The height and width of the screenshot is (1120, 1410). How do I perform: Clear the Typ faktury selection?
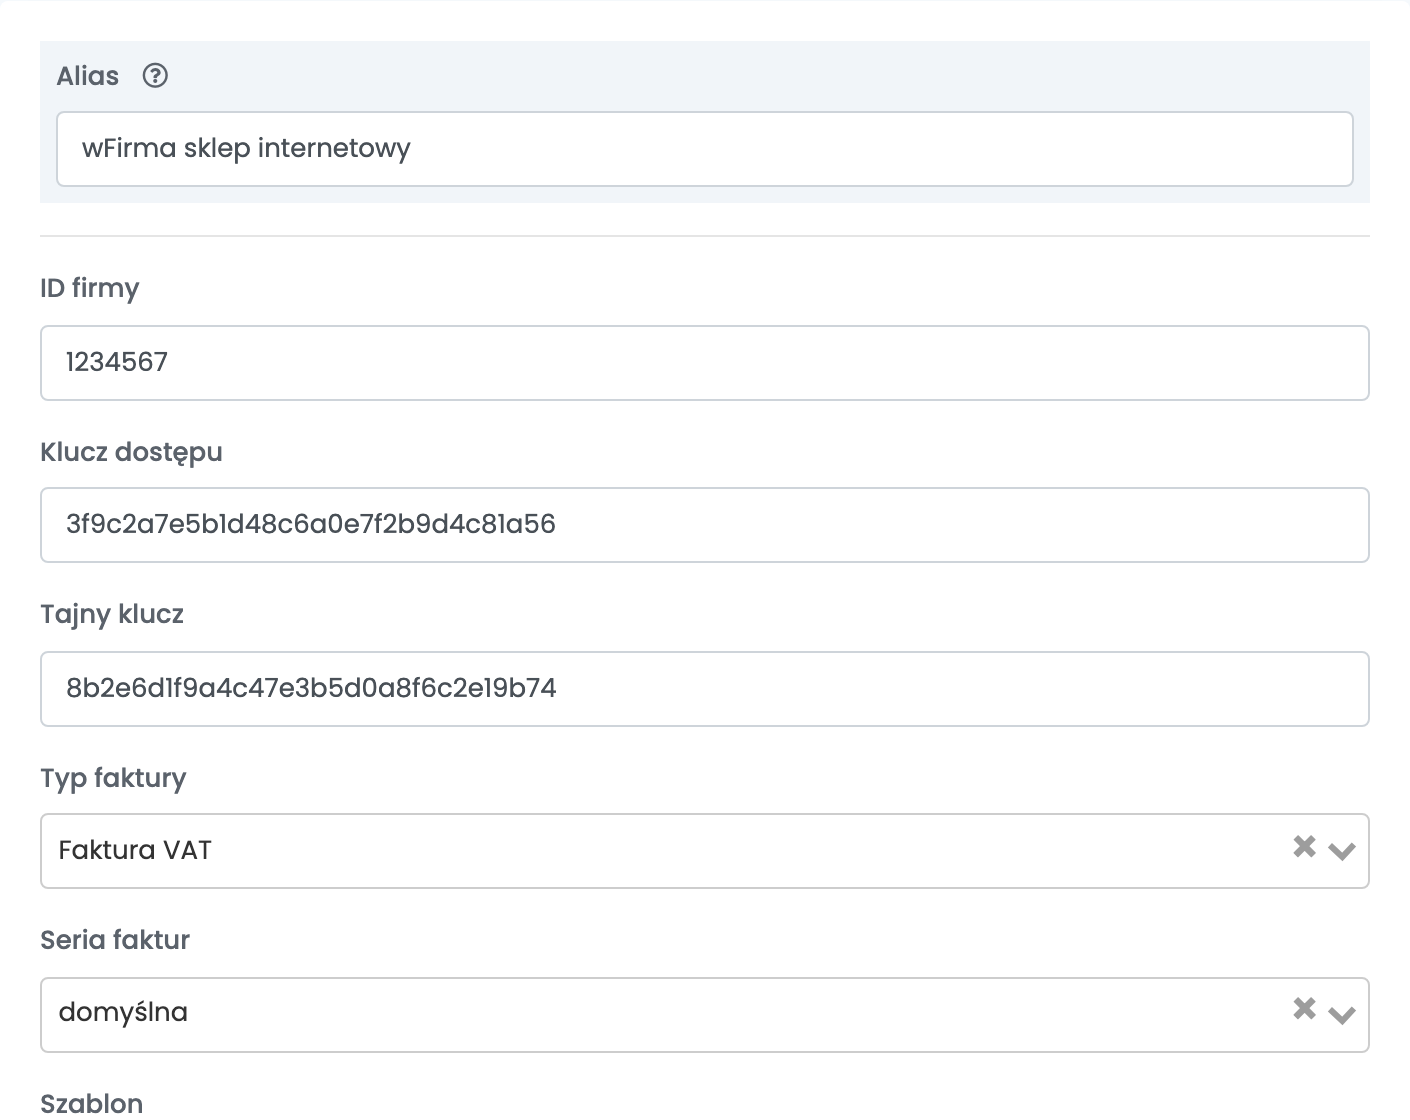coord(1304,847)
